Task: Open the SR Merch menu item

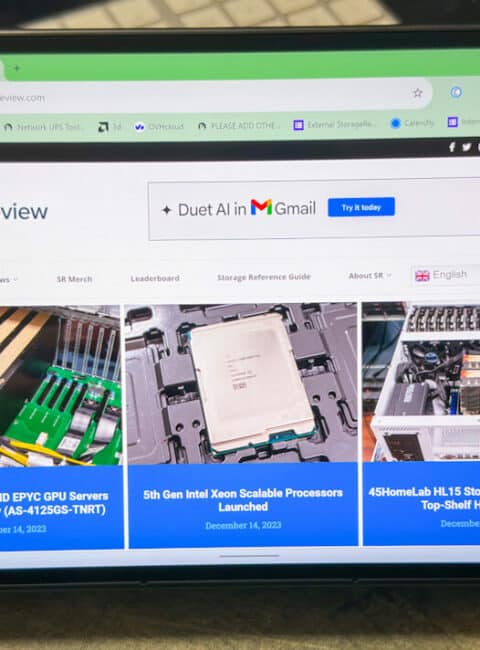Action: 74,279
